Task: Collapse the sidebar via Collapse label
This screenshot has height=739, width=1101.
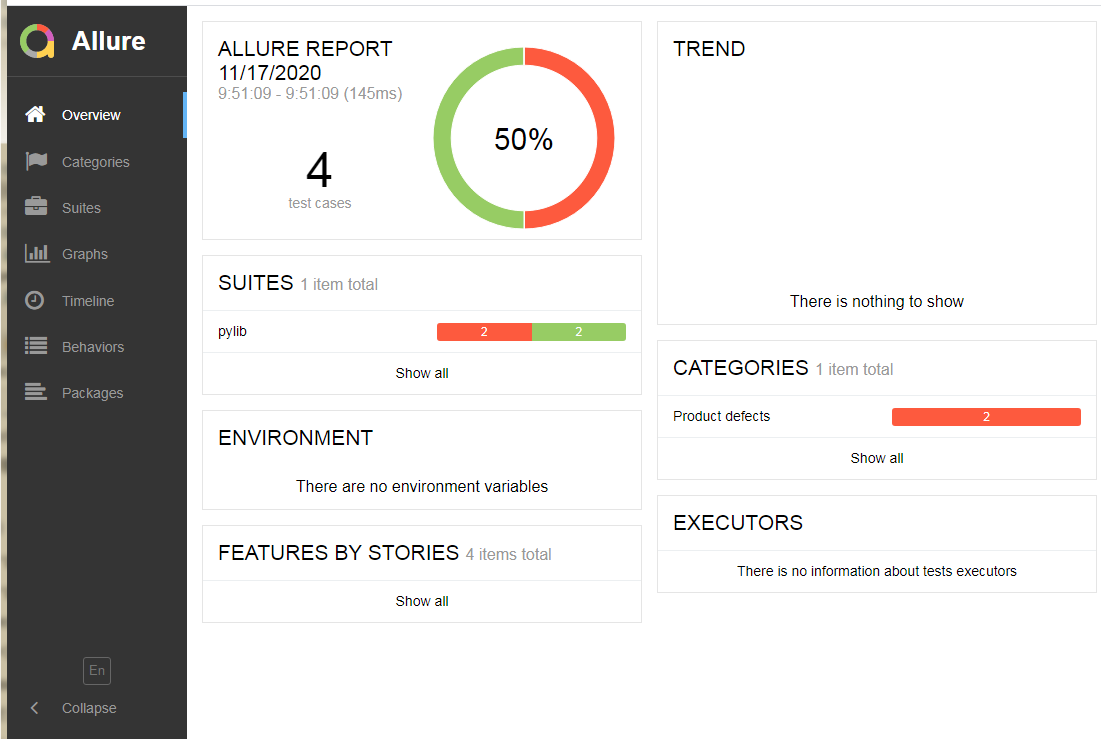Action: point(89,708)
